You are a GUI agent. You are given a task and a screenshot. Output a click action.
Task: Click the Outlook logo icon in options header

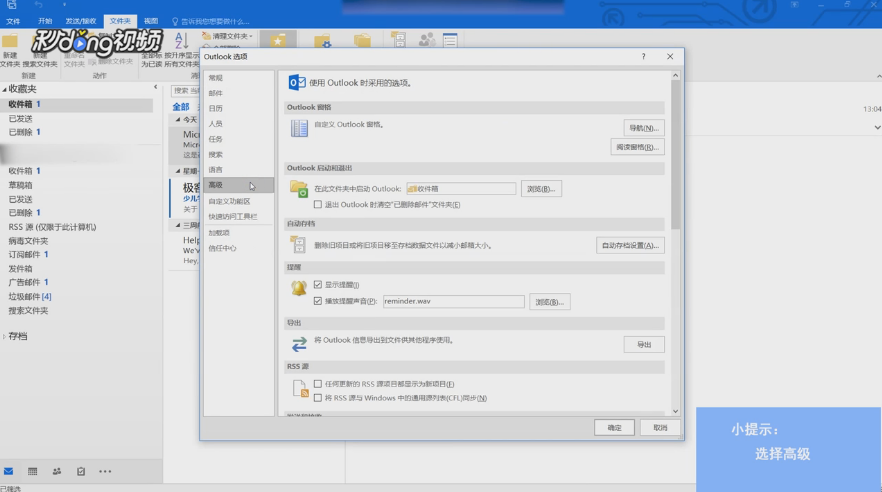[297, 83]
